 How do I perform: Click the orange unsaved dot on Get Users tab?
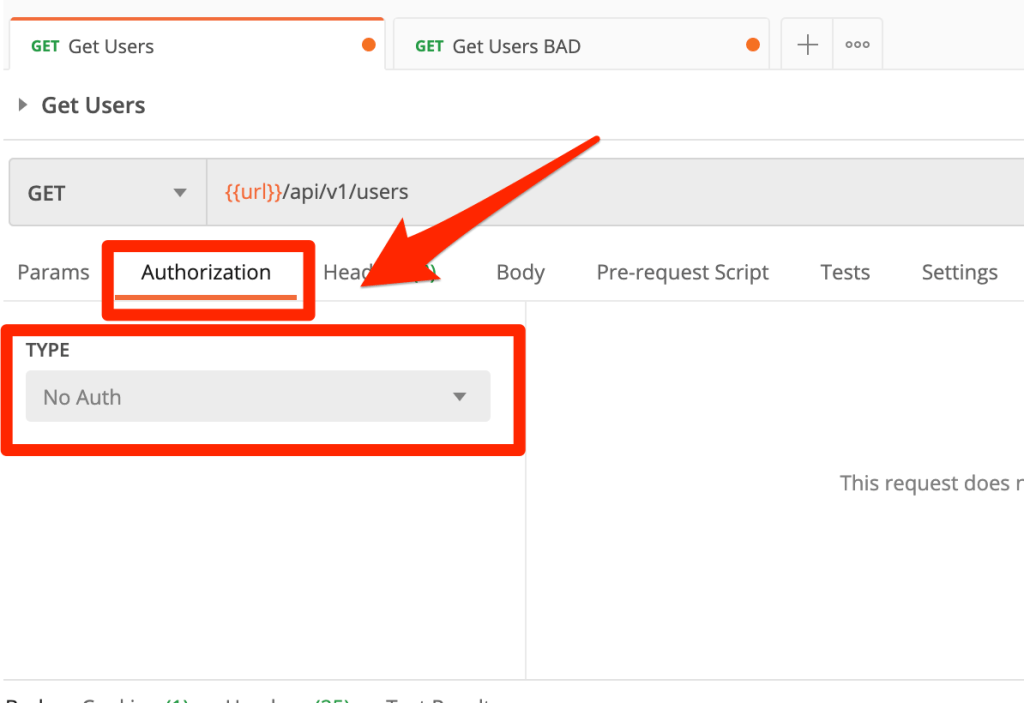[368, 45]
